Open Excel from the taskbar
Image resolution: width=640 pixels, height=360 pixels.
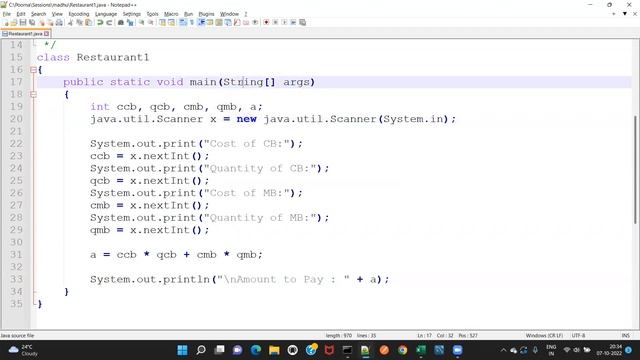(x=421, y=350)
